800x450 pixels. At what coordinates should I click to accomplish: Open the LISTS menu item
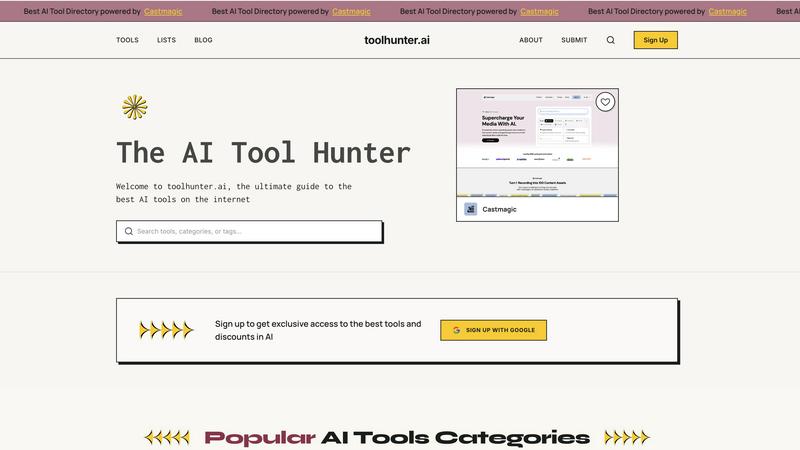166,40
